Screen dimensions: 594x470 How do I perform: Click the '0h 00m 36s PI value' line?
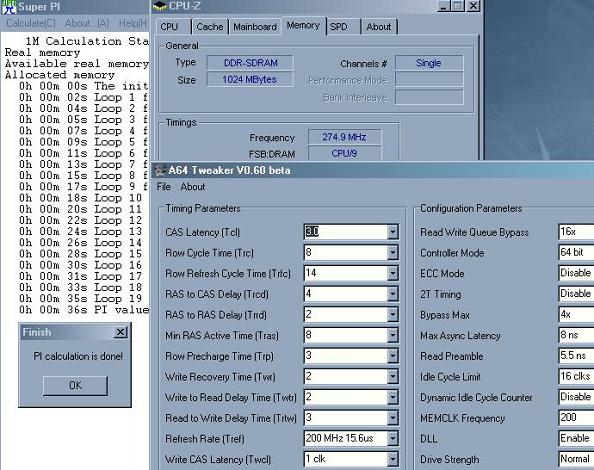pyautogui.click(x=84, y=310)
